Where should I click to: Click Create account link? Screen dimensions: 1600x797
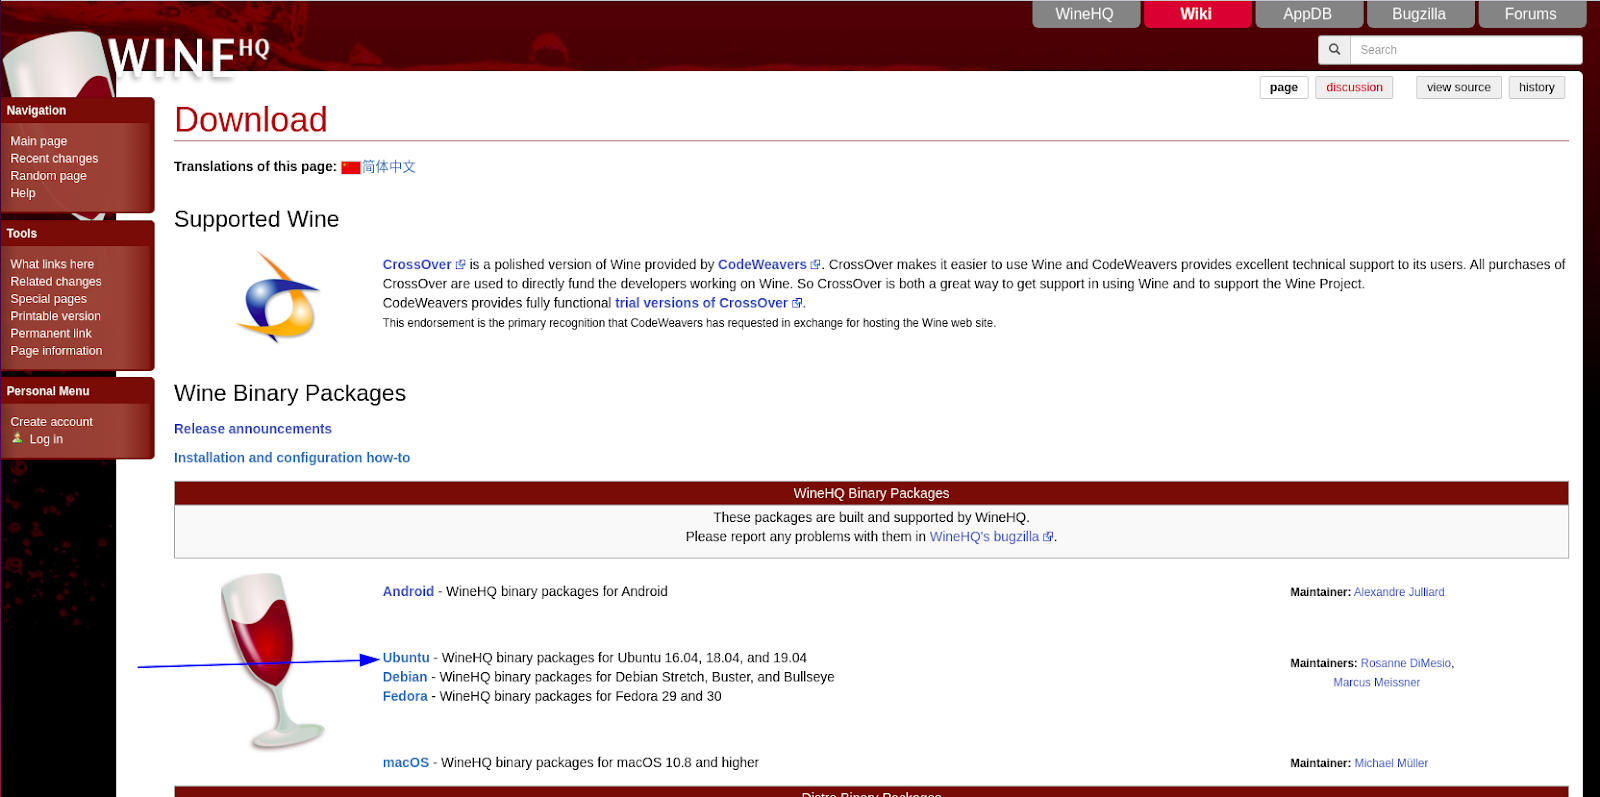[51, 422]
